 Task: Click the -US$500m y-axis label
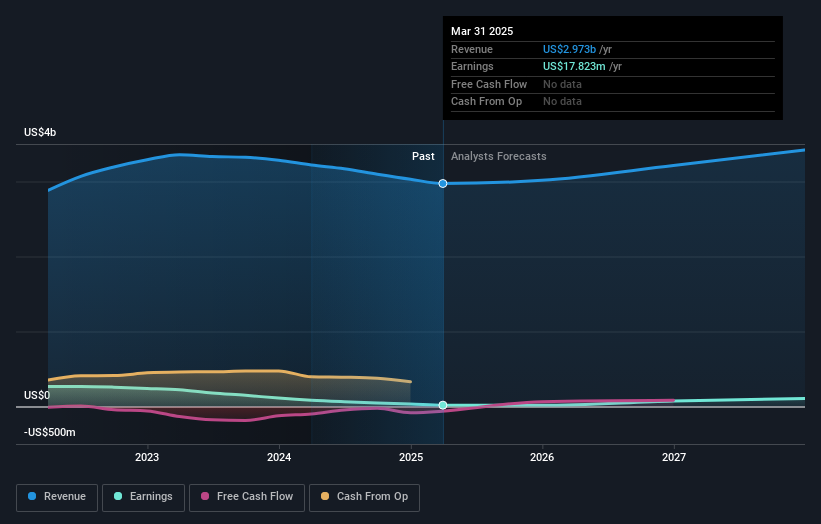(x=50, y=432)
